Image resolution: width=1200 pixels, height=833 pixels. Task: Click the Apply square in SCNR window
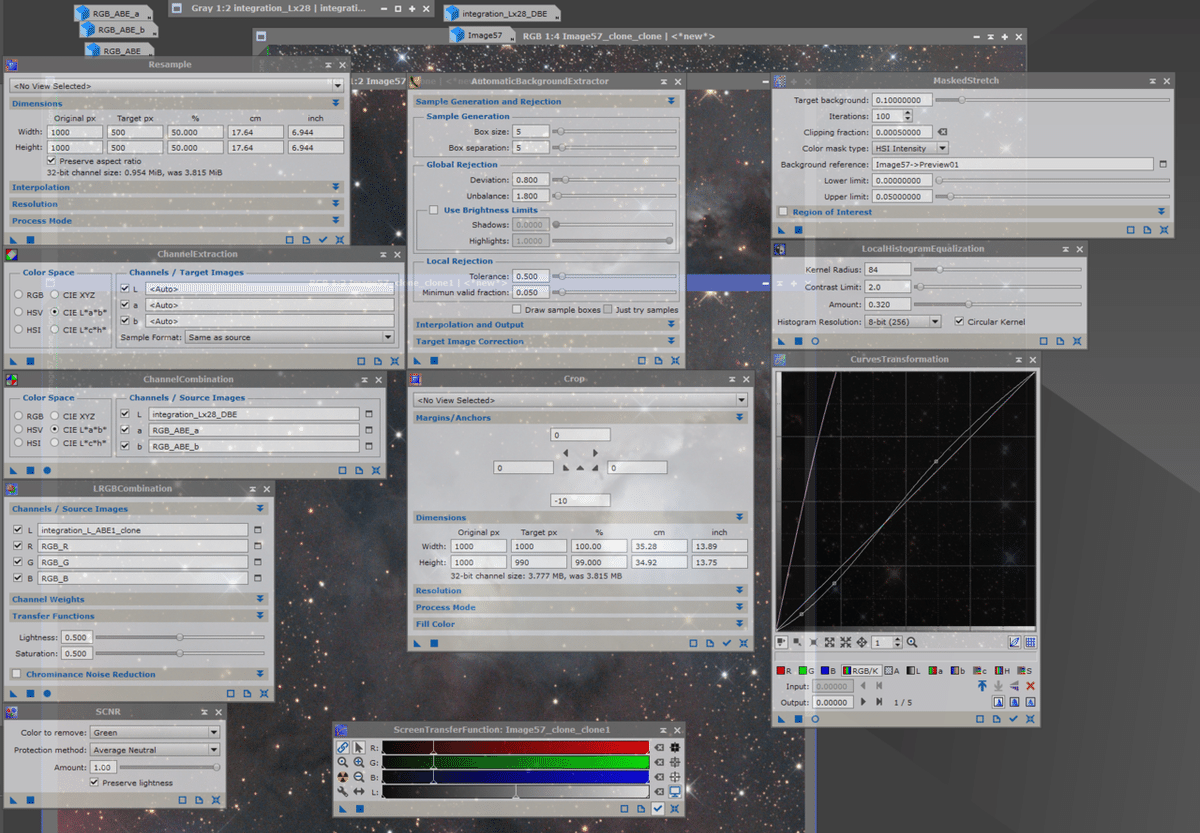pos(30,800)
